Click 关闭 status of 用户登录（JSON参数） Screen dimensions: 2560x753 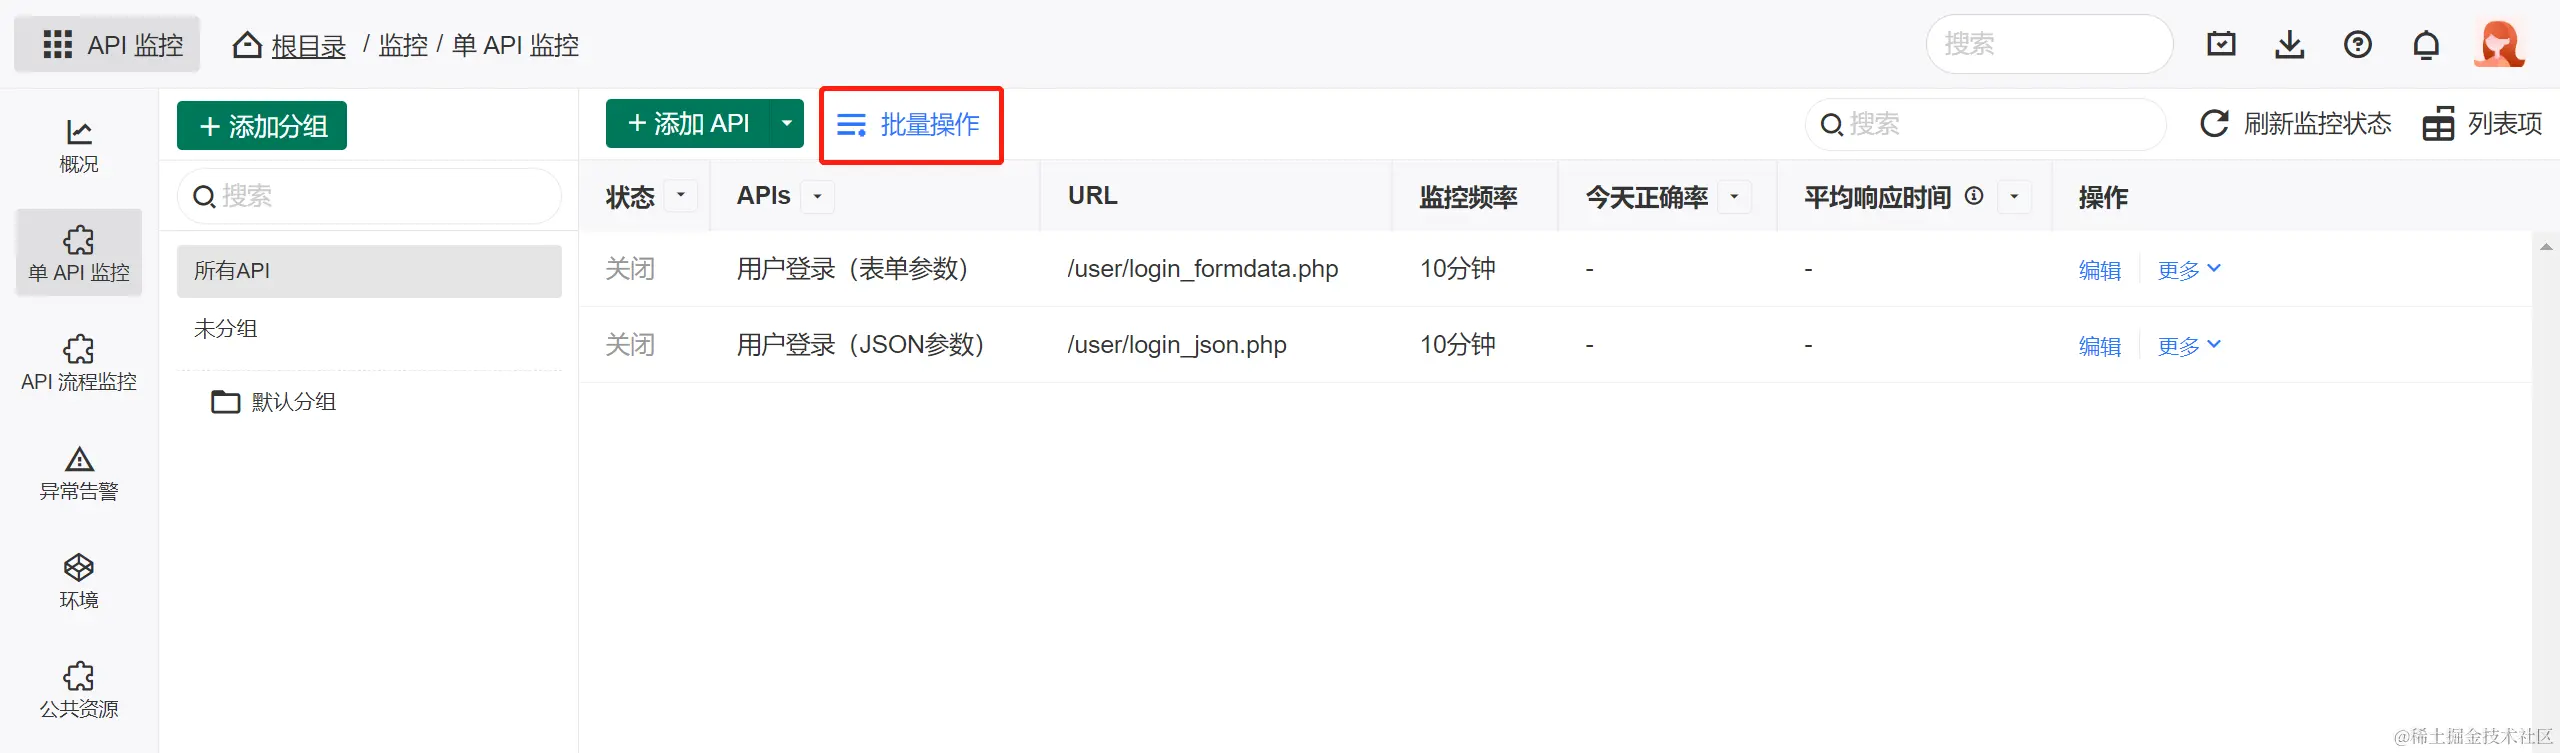coord(630,345)
